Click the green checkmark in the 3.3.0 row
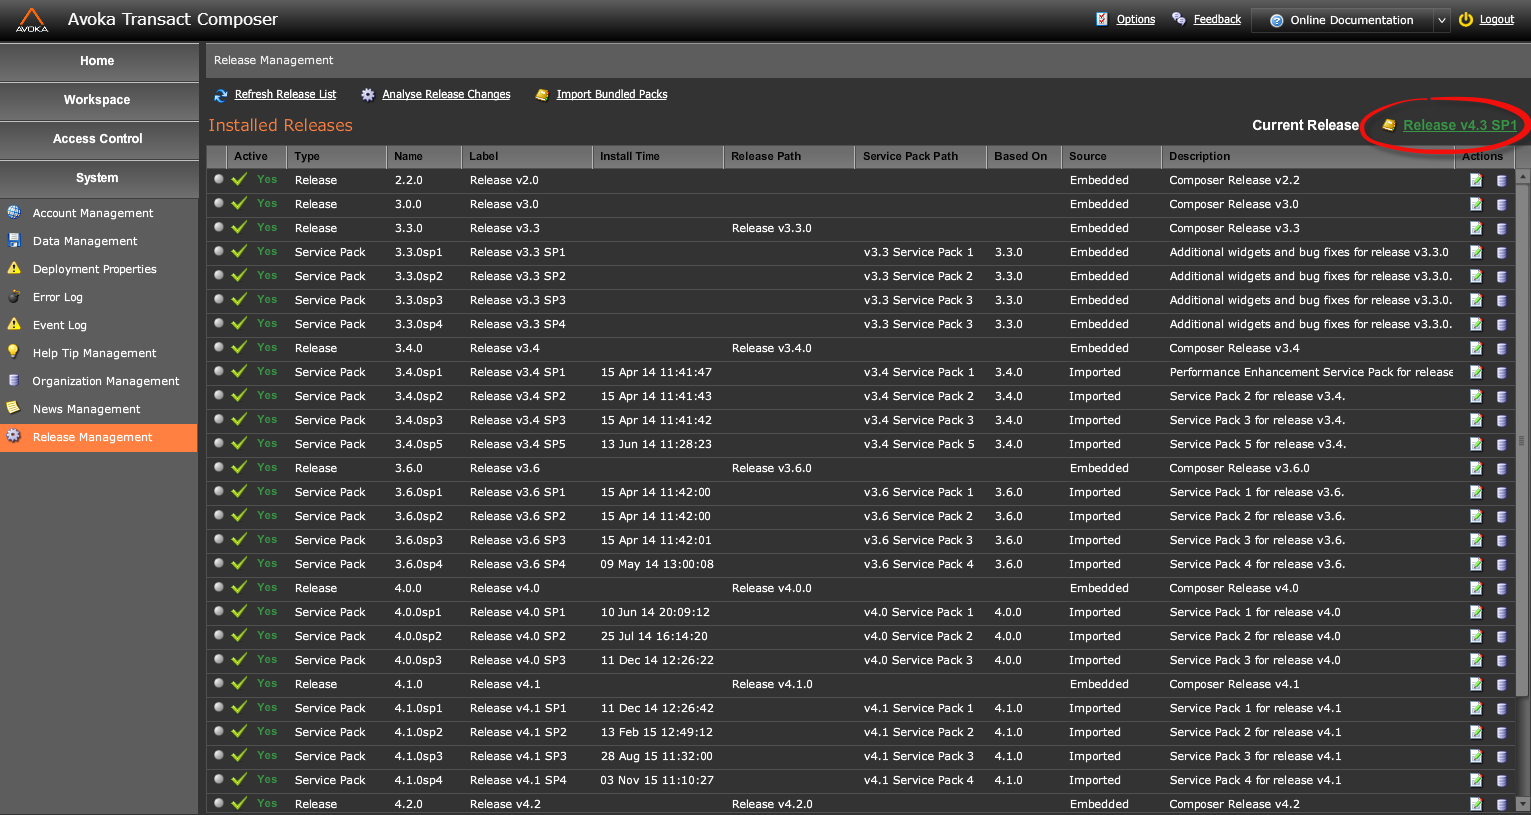This screenshot has height=815, width=1531. [x=239, y=227]
